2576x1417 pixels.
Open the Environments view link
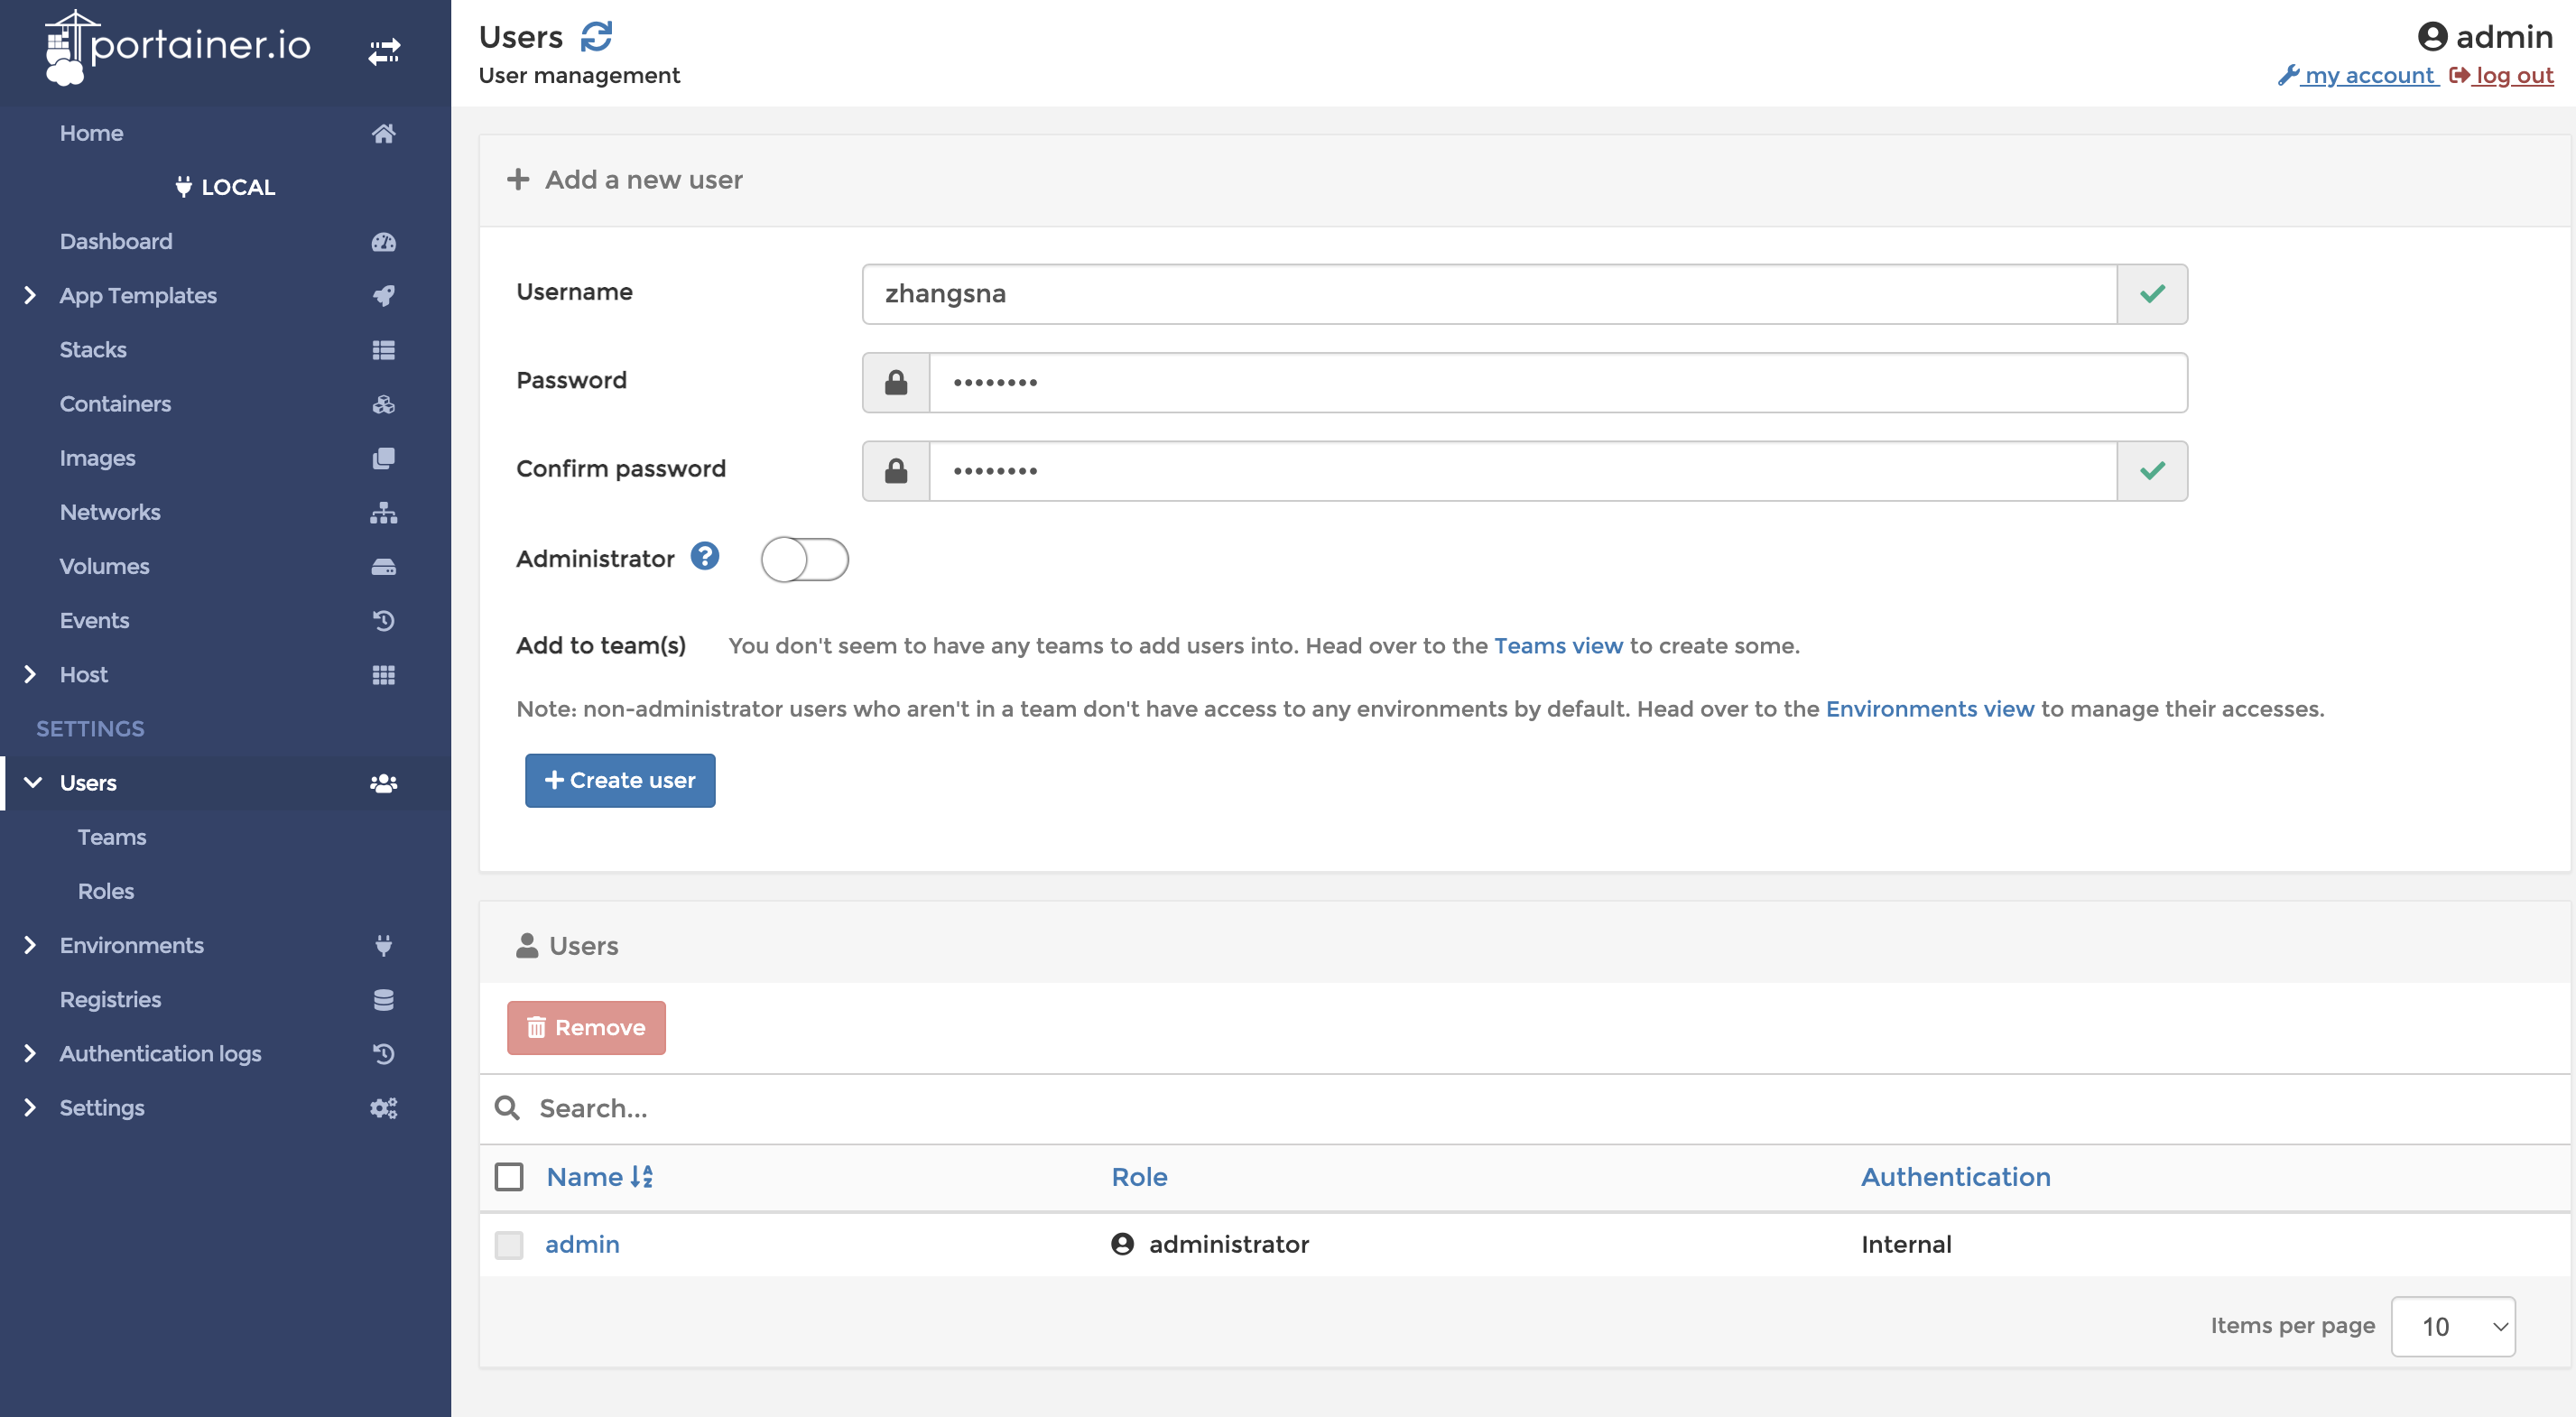click(1929, 709)
